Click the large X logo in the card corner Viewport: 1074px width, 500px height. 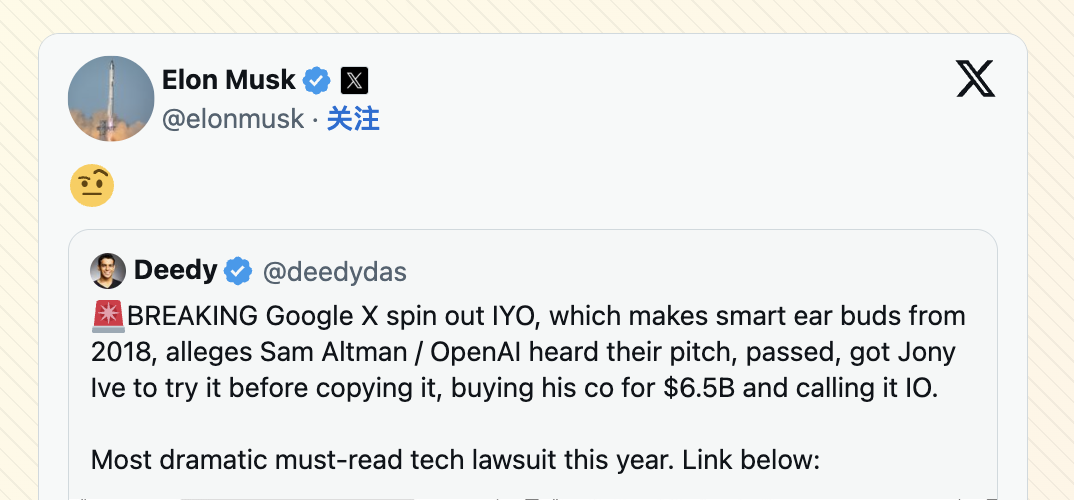point(975,79)
